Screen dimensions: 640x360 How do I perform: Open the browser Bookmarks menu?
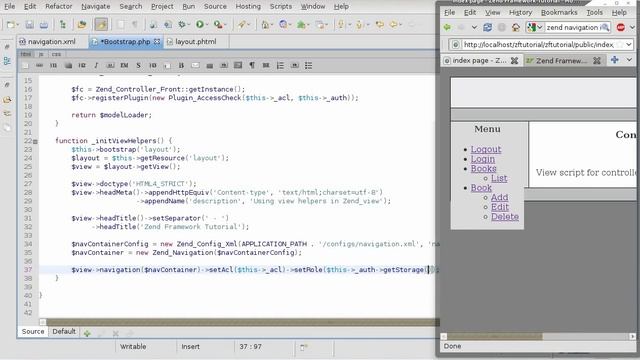[559, 12]
